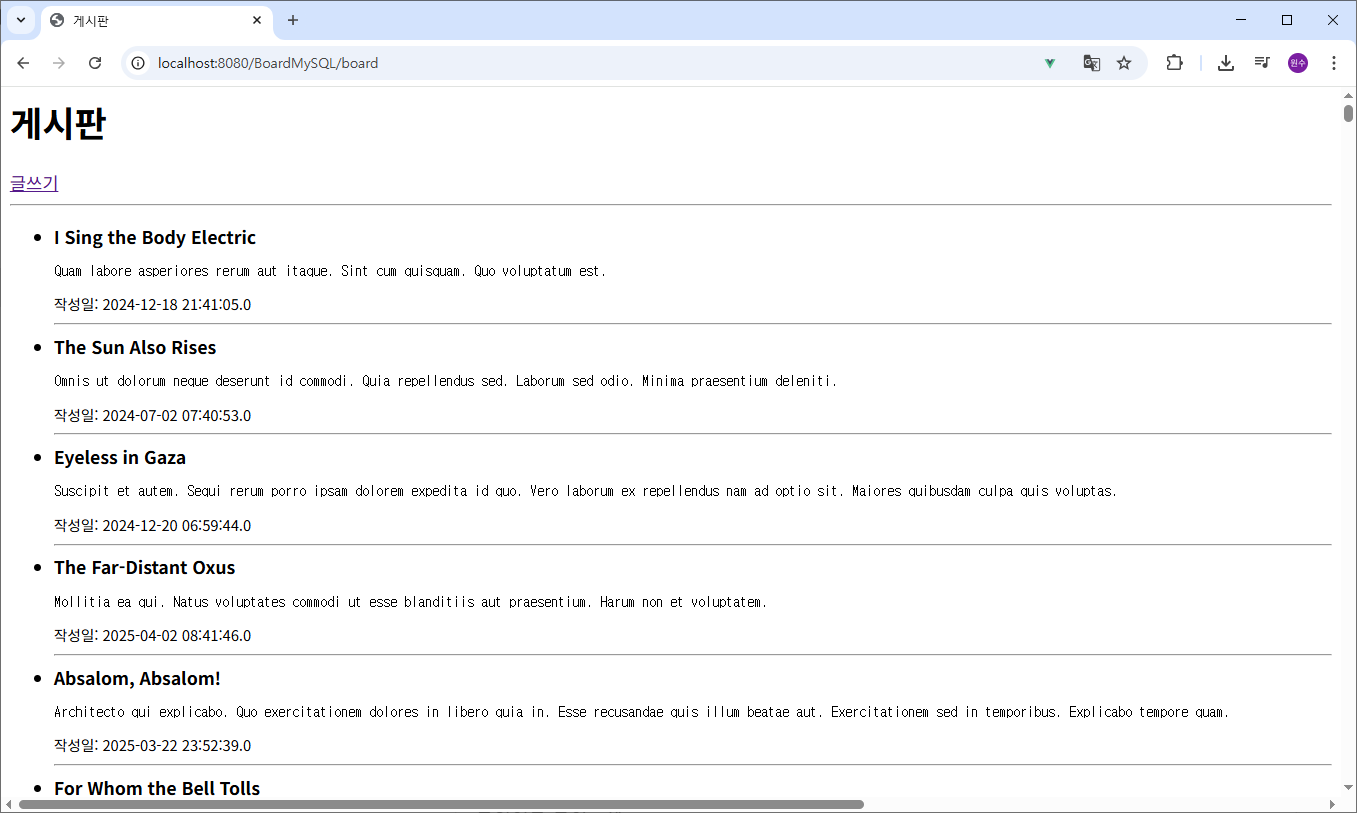1357x813 pixels.
Task: Click the vertical scrollbar up arrow
Action: tap(1348, 95)
